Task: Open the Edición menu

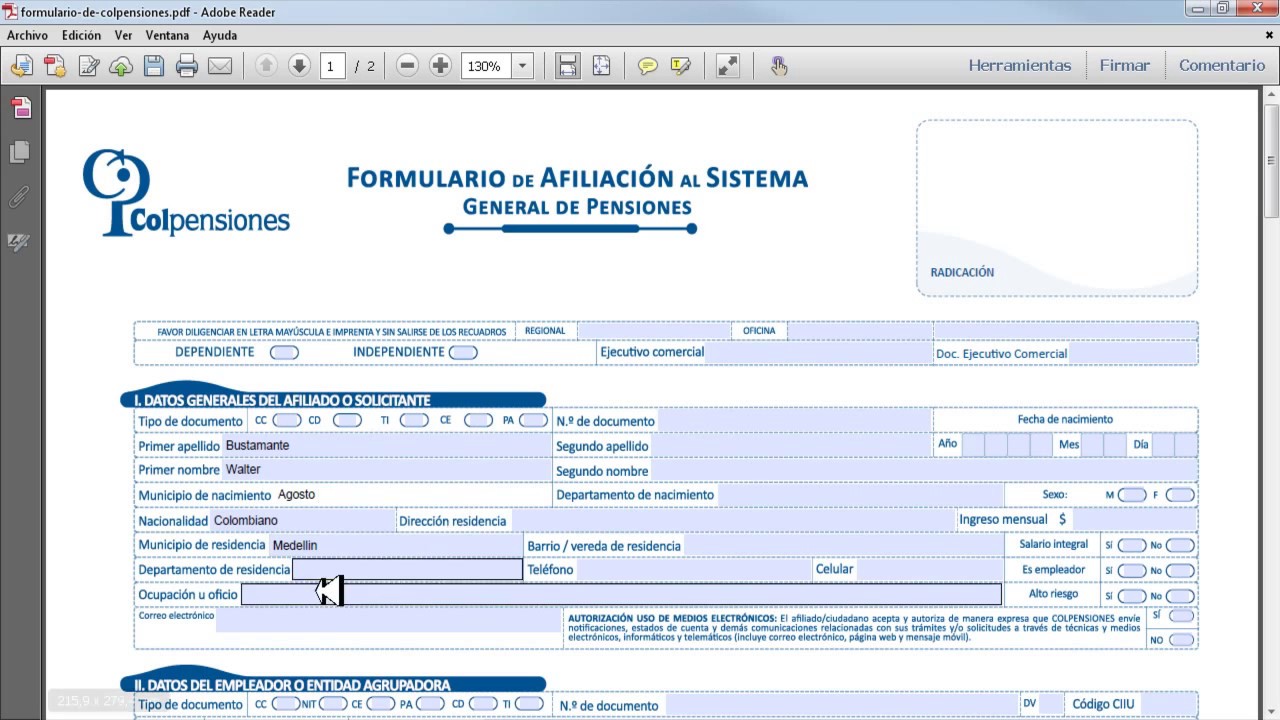Action: click(x=81, y=35)
